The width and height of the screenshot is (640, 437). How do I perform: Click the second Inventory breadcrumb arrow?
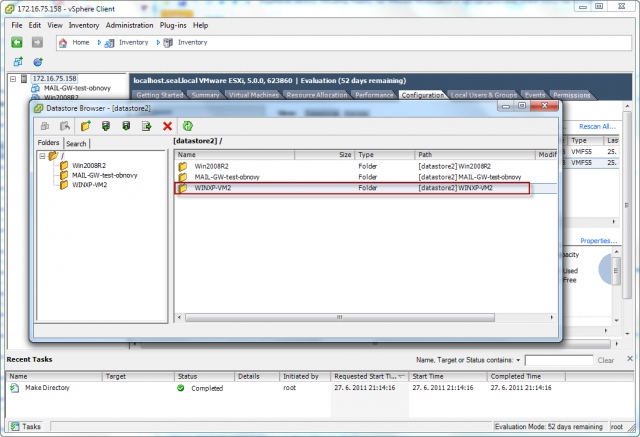click(158, 42)
